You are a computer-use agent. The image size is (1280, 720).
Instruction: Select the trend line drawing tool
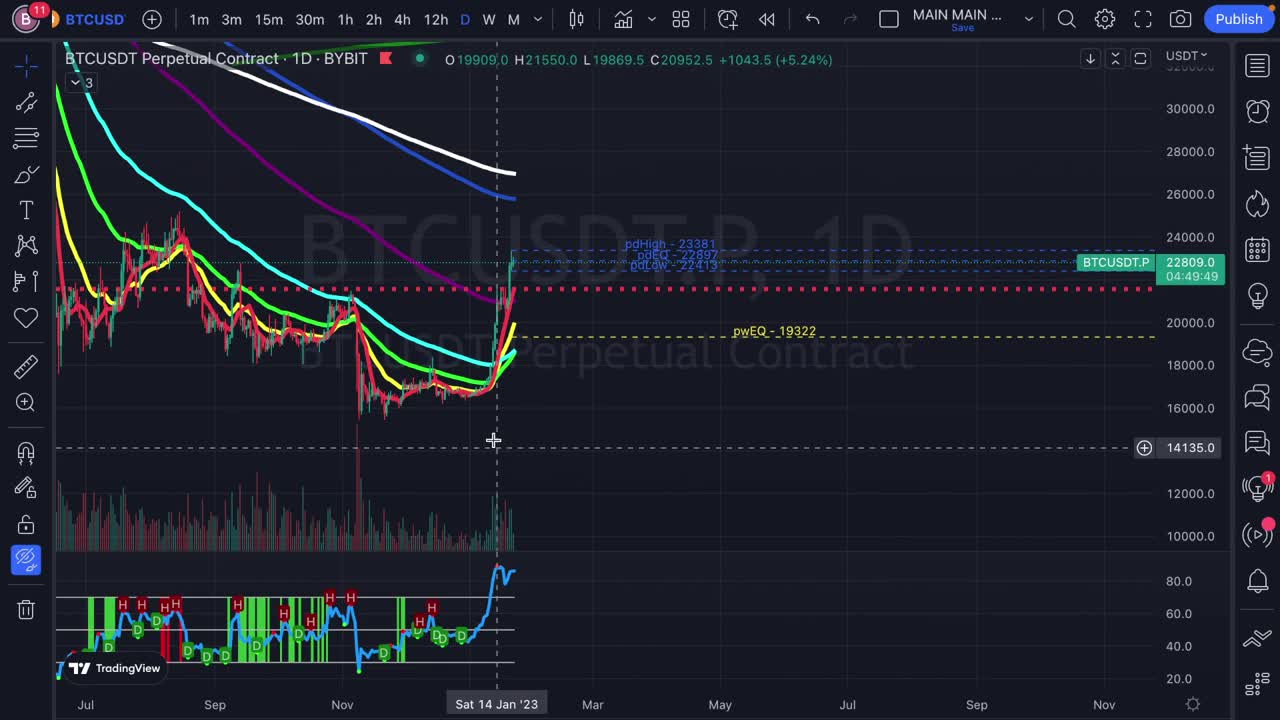(26, 102)
